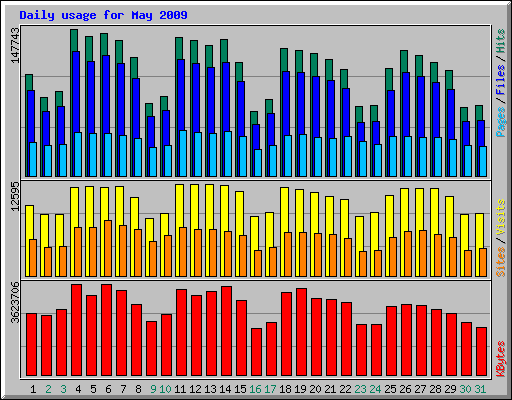Click green day 30 label
The width and height of the screenshot is (512, 400).
tap(465, 389)
